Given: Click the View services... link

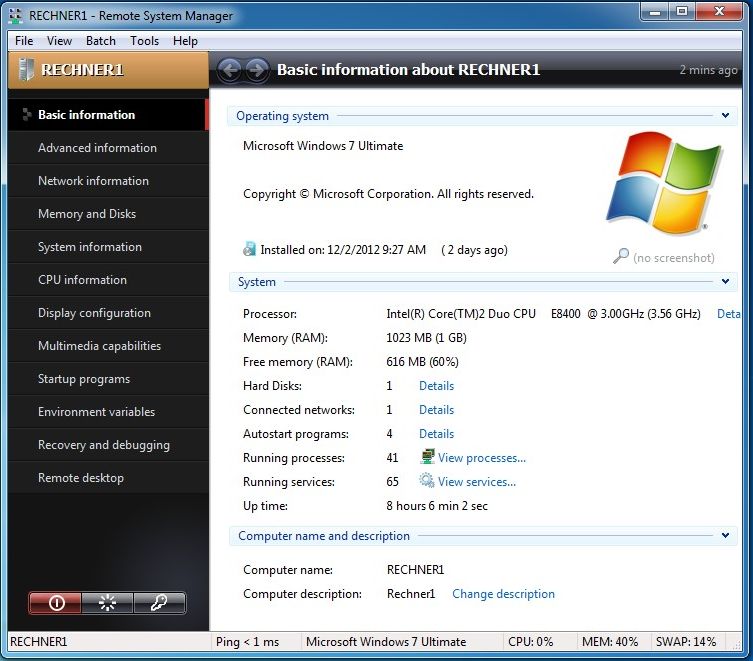Looking at the screenshot, I should [477, 482].
